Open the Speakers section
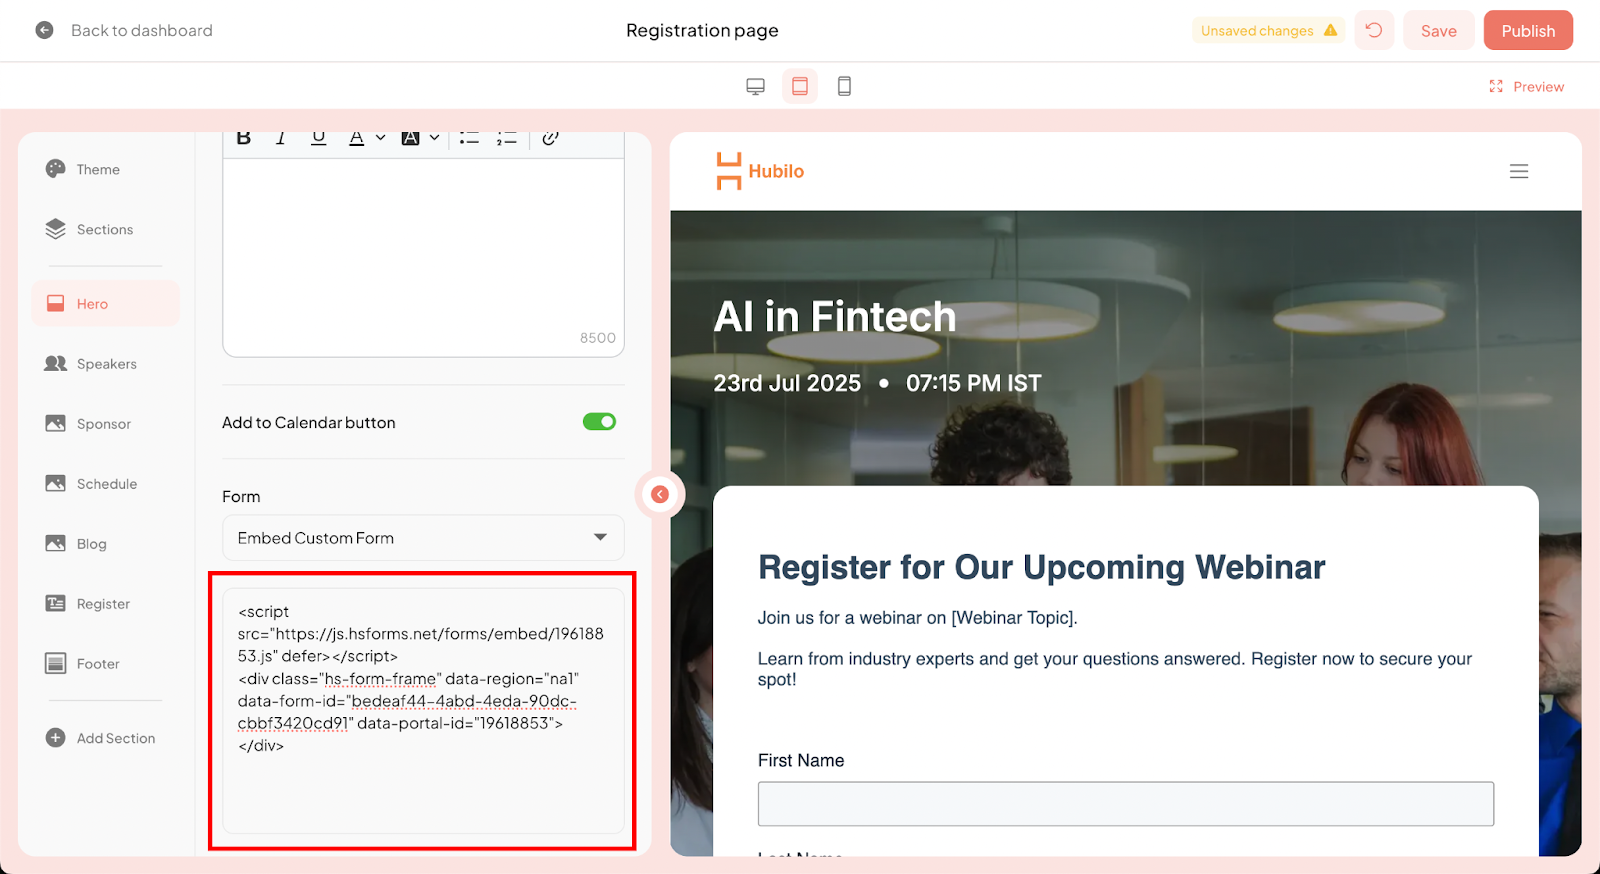 pyautogui.click(x=106, y=364)
